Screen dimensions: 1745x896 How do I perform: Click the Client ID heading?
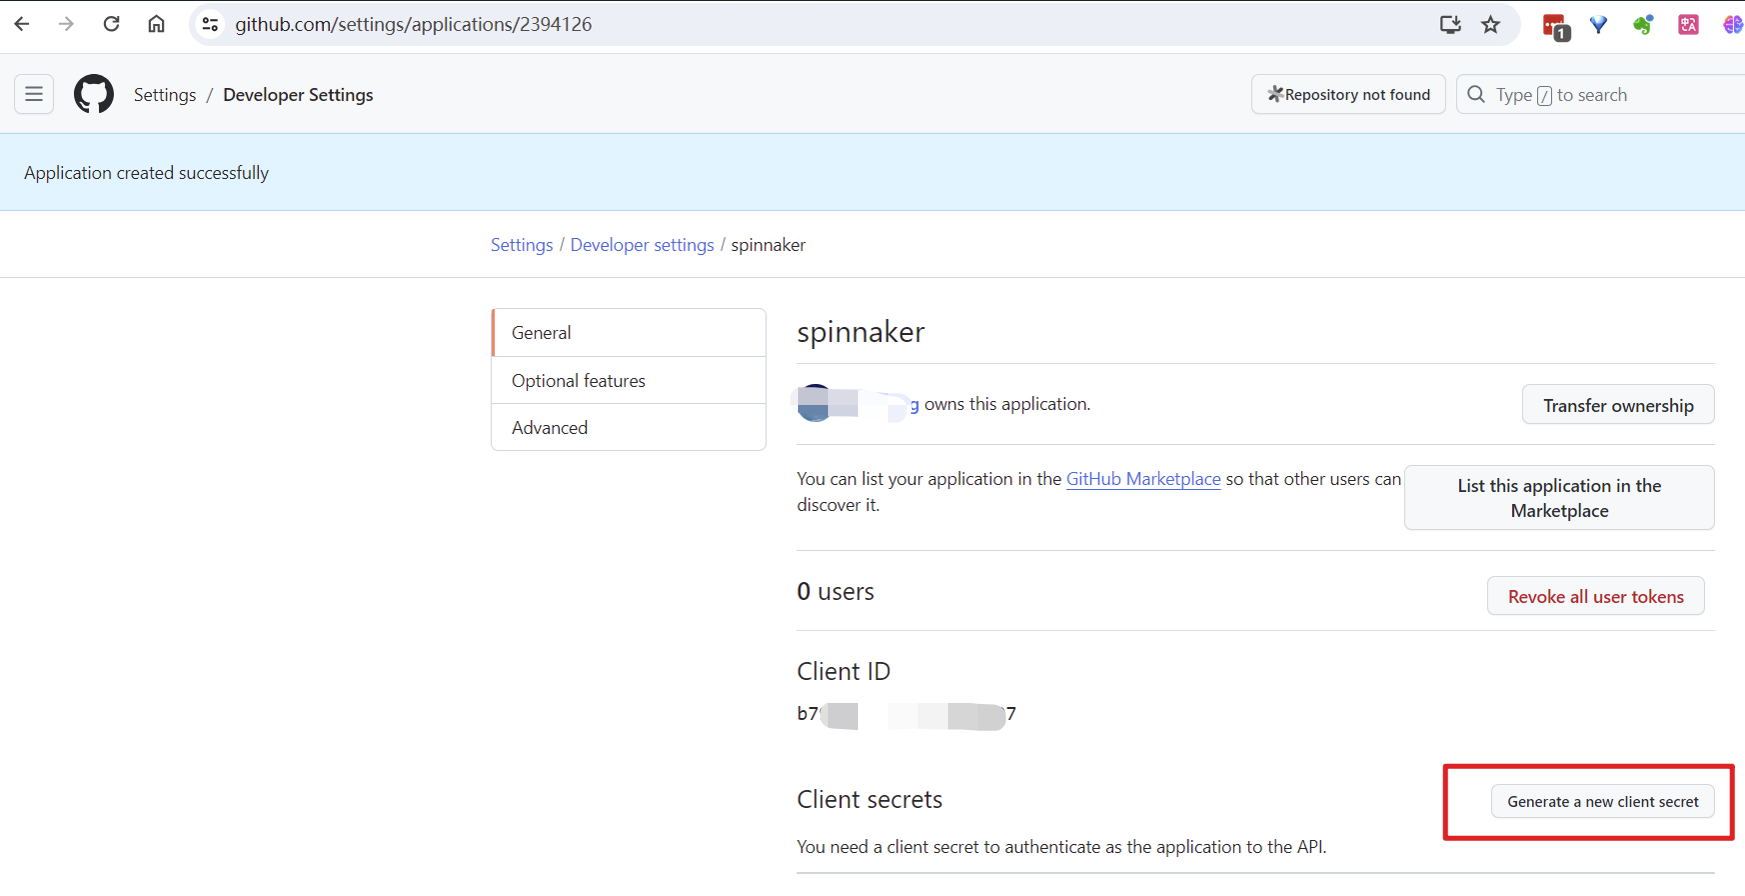[x=843, y=671]
